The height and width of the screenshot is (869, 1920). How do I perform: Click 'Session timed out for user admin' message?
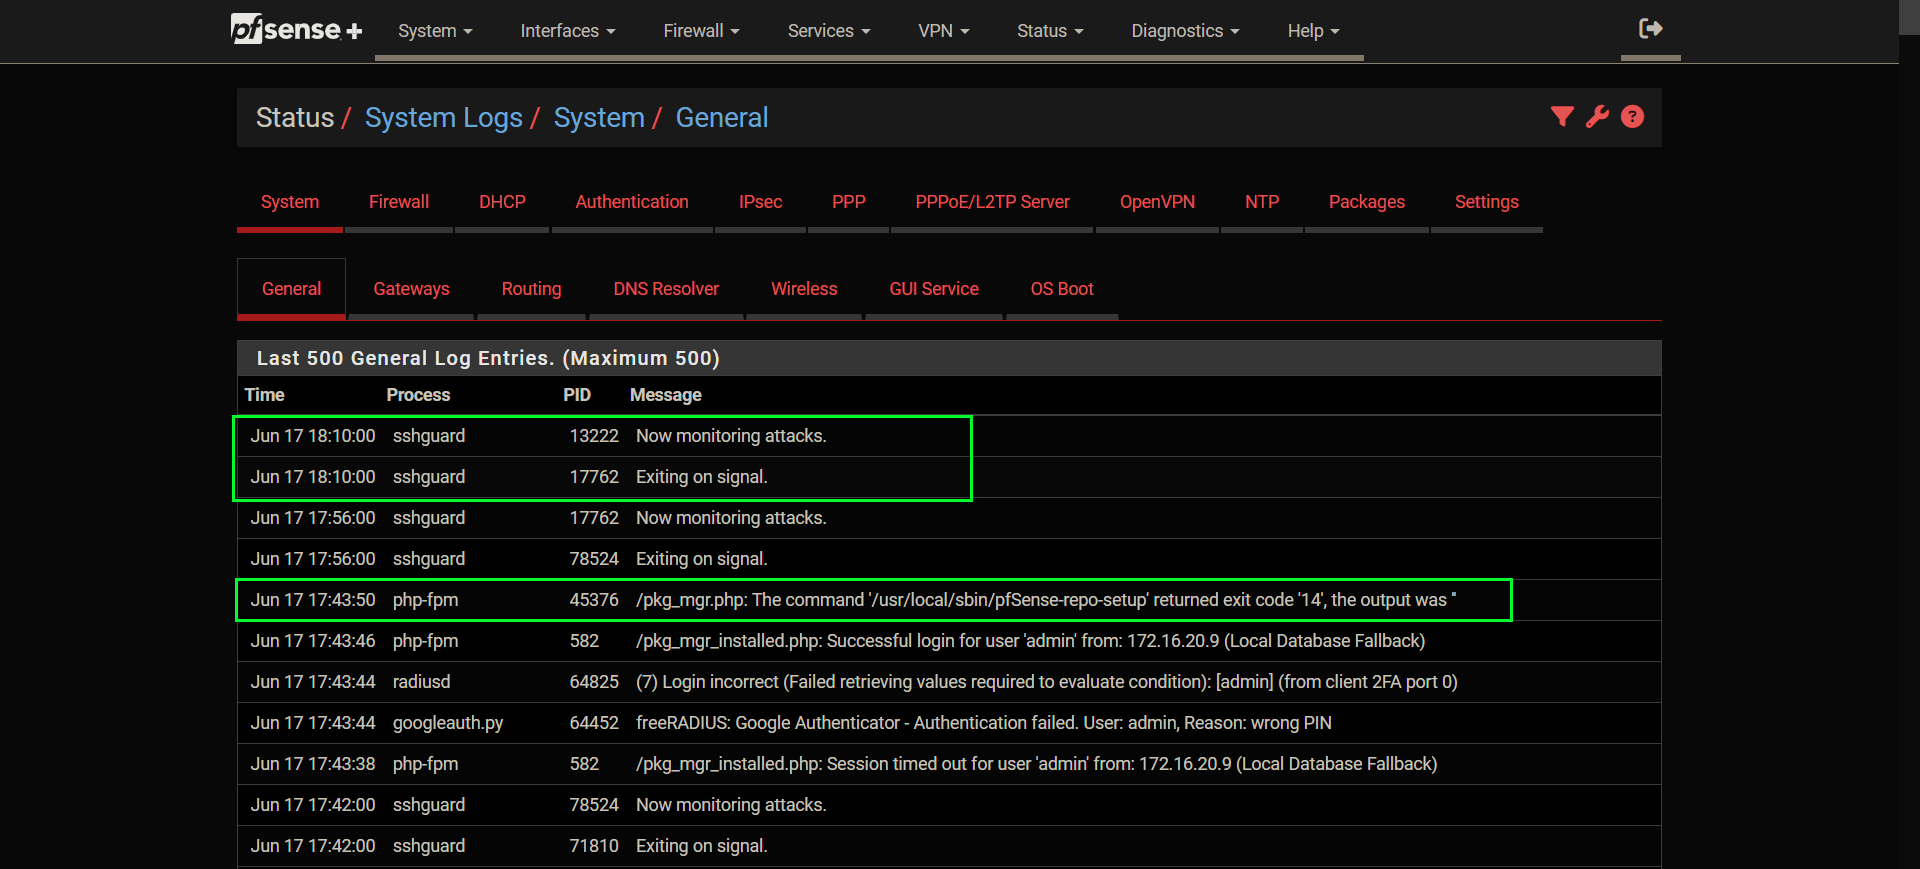tap(1036, 764)
